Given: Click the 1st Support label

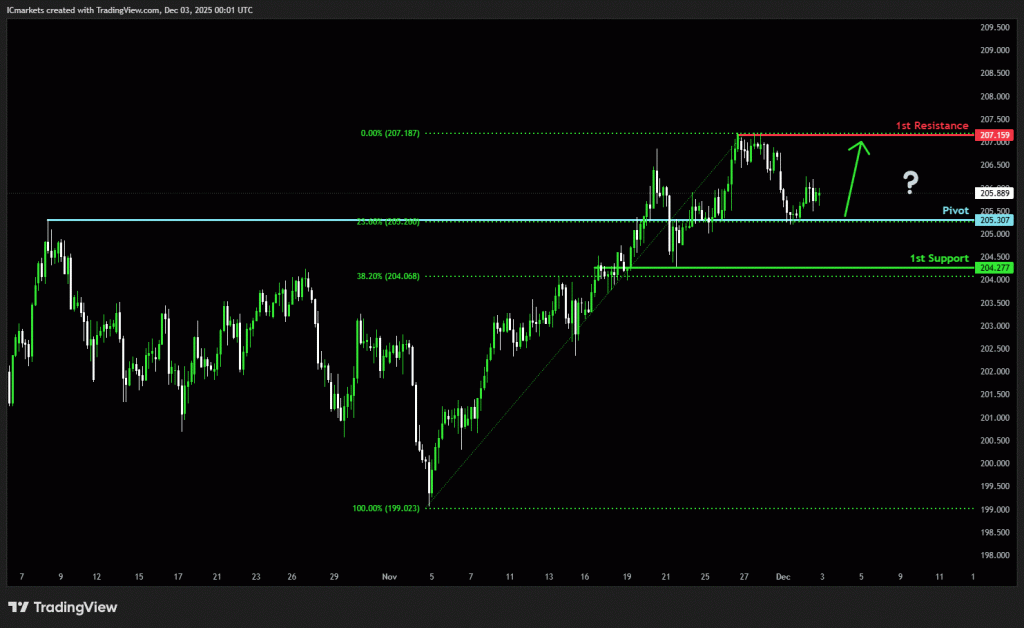Looking at the screenshot, I should click(938, 258).
